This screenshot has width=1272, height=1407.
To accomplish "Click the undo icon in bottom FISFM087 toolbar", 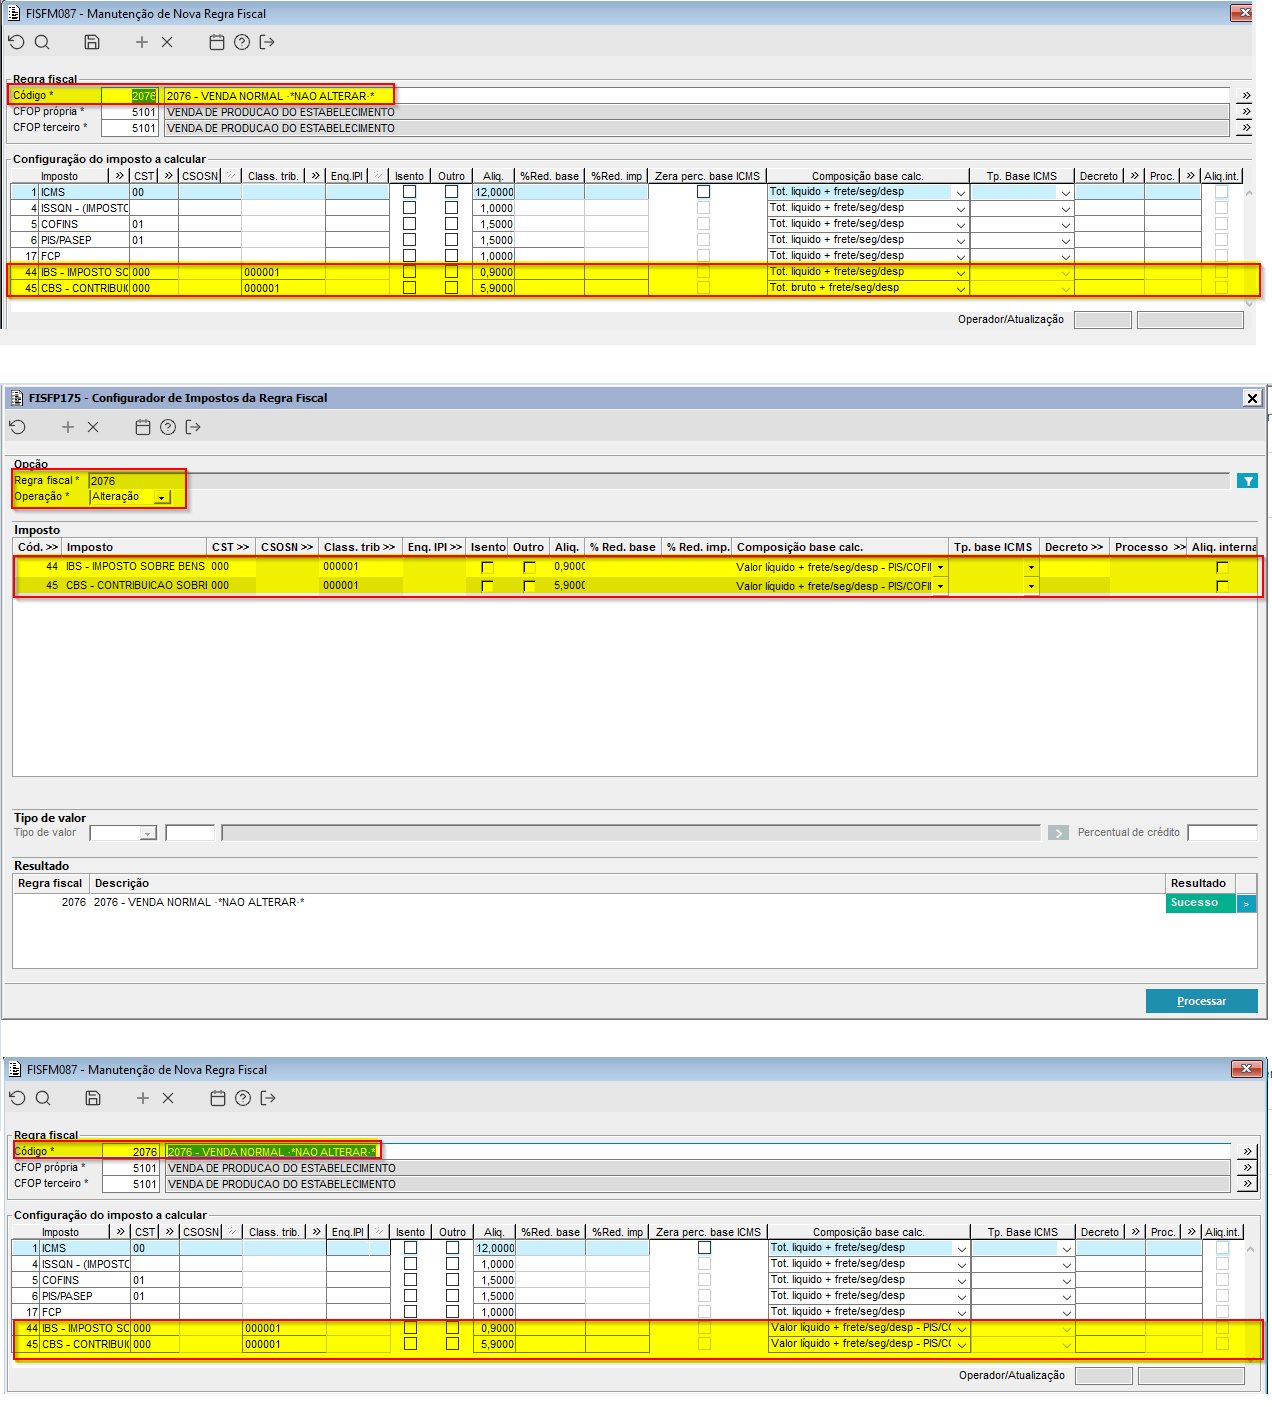I will pyautogui.click(x=17, y=1098).
